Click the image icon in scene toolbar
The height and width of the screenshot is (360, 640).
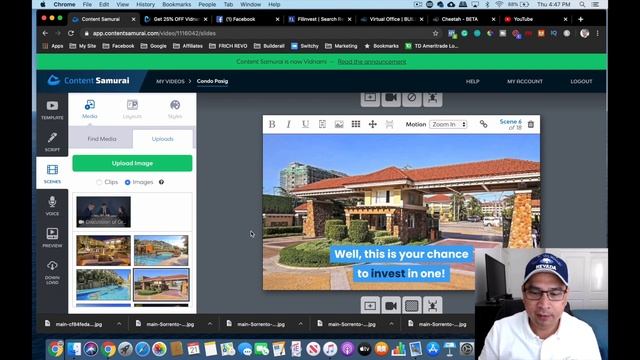click(x=339, y=124)
